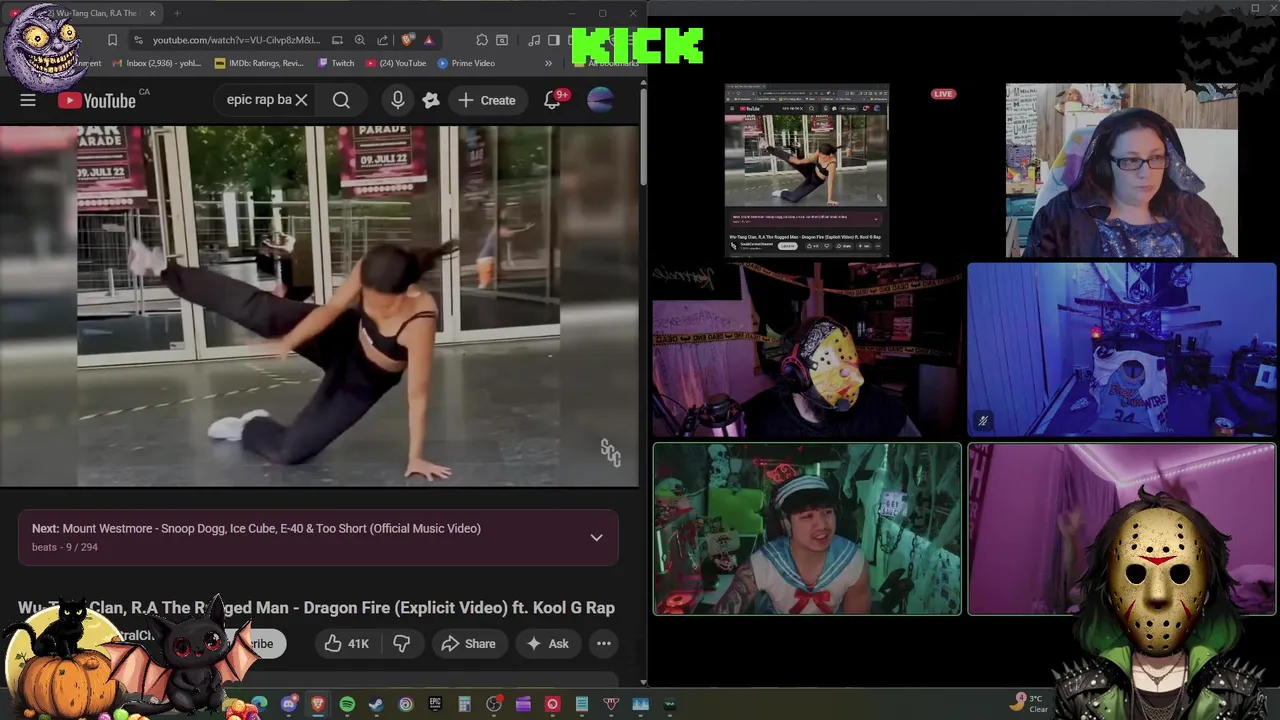This screenshot has width=1280, height=720.
Task: Open the Create button
Action: click(487, 100)
